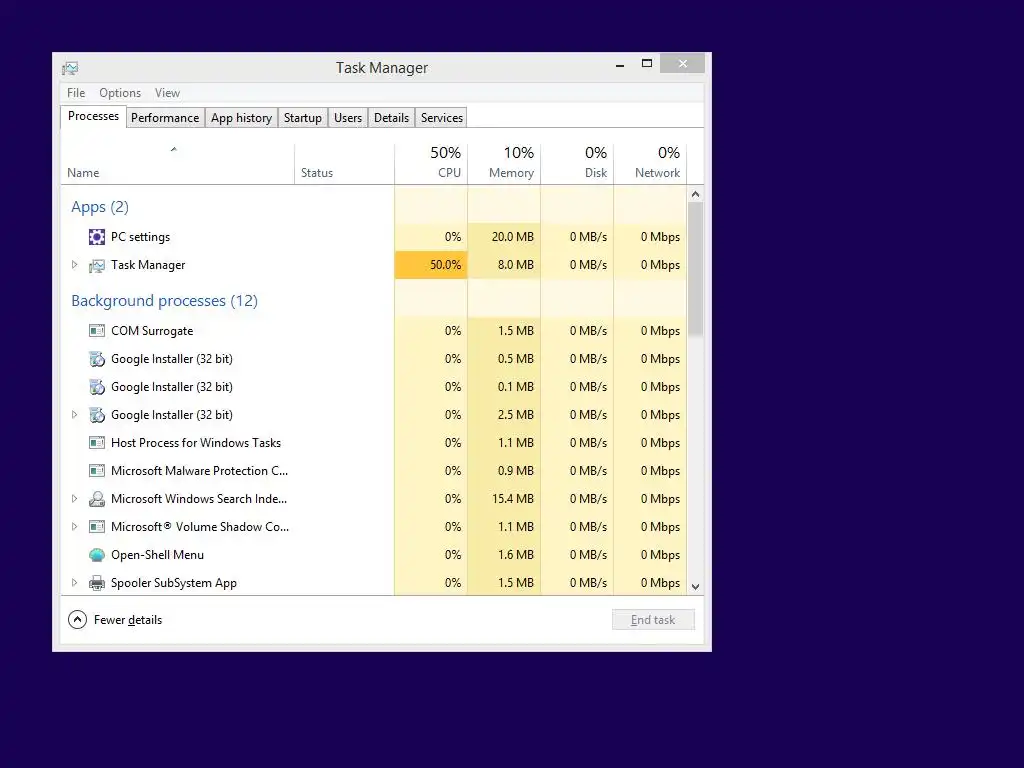Switch to the Services tab
The image size is (1024, 768).
click(x=441, y=118)
